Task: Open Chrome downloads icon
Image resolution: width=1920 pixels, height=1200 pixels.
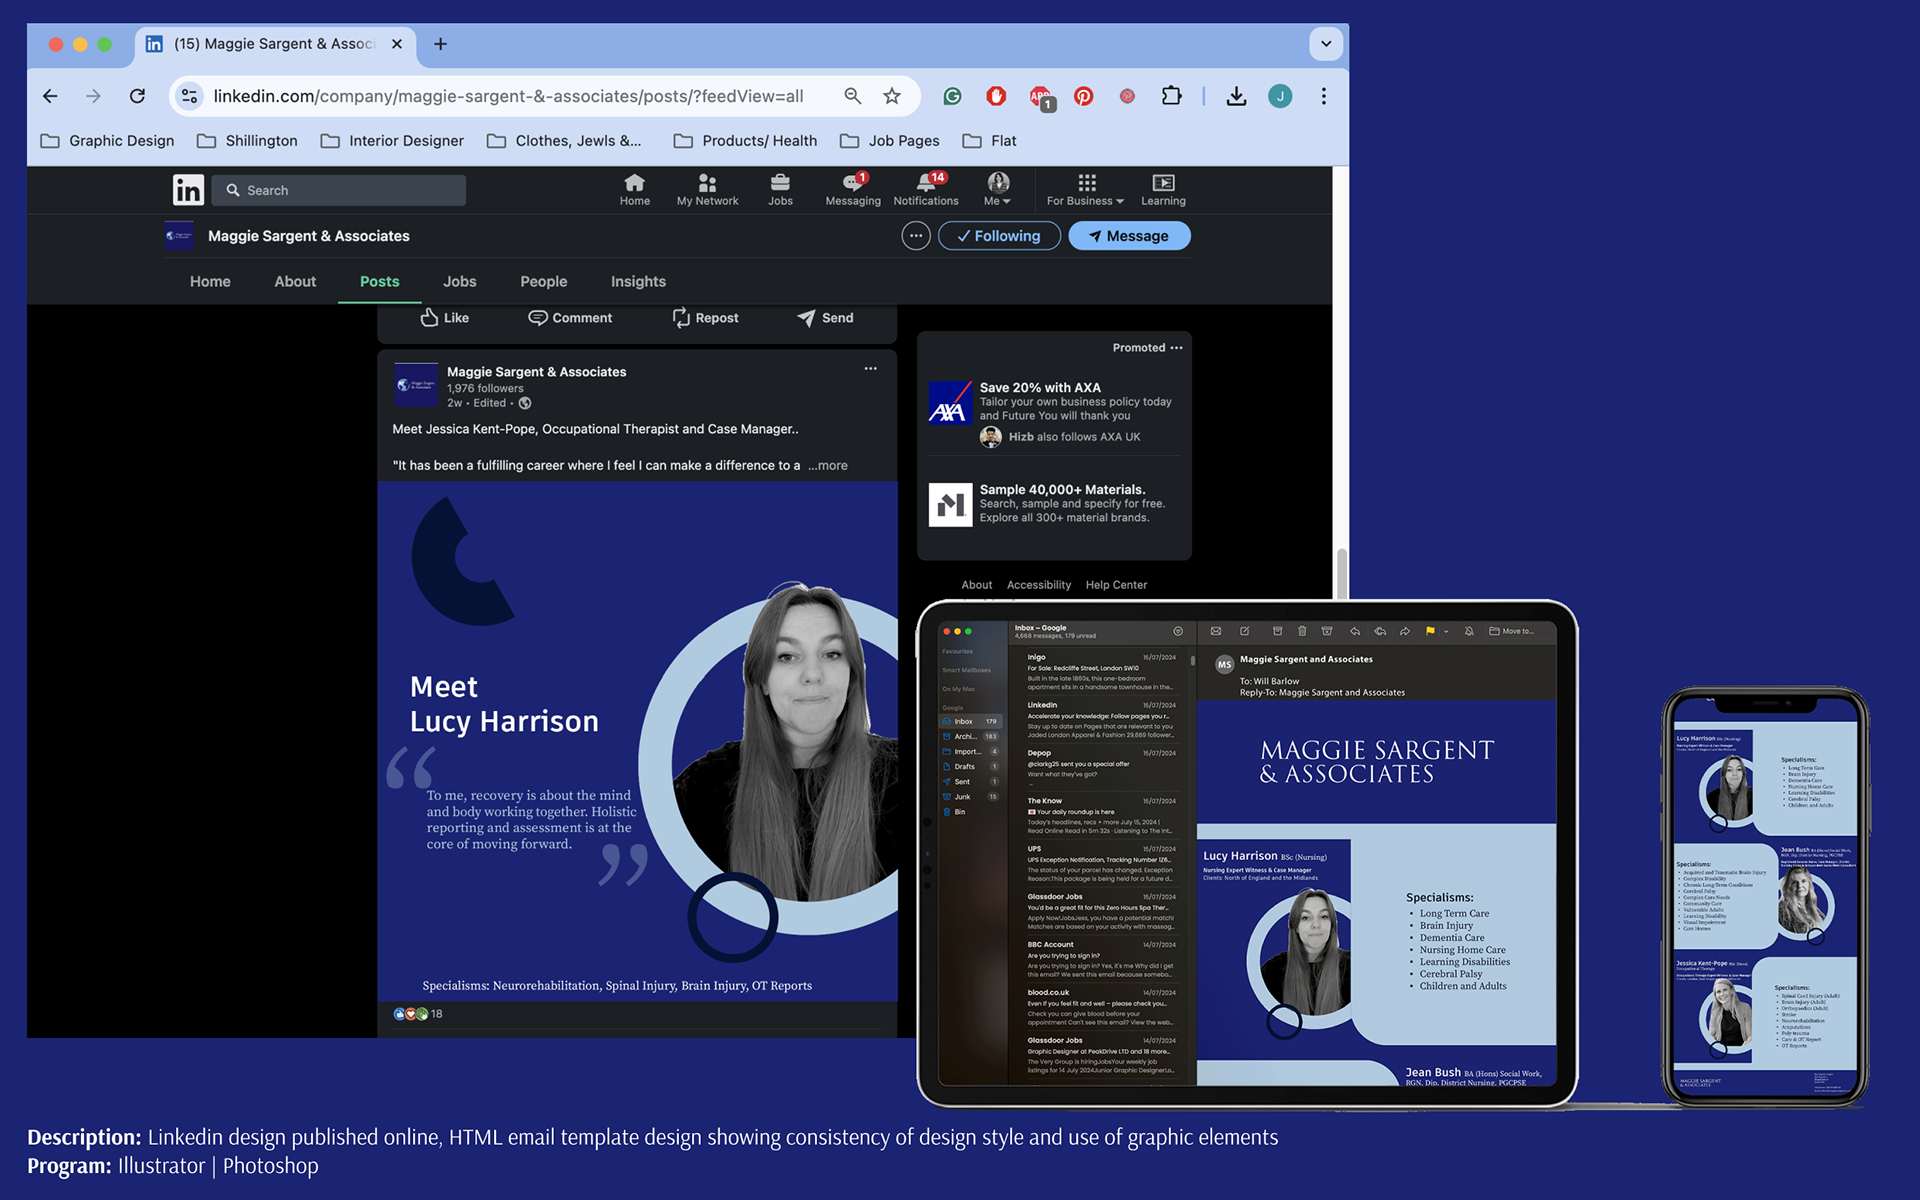Action: pos(1236,96)
